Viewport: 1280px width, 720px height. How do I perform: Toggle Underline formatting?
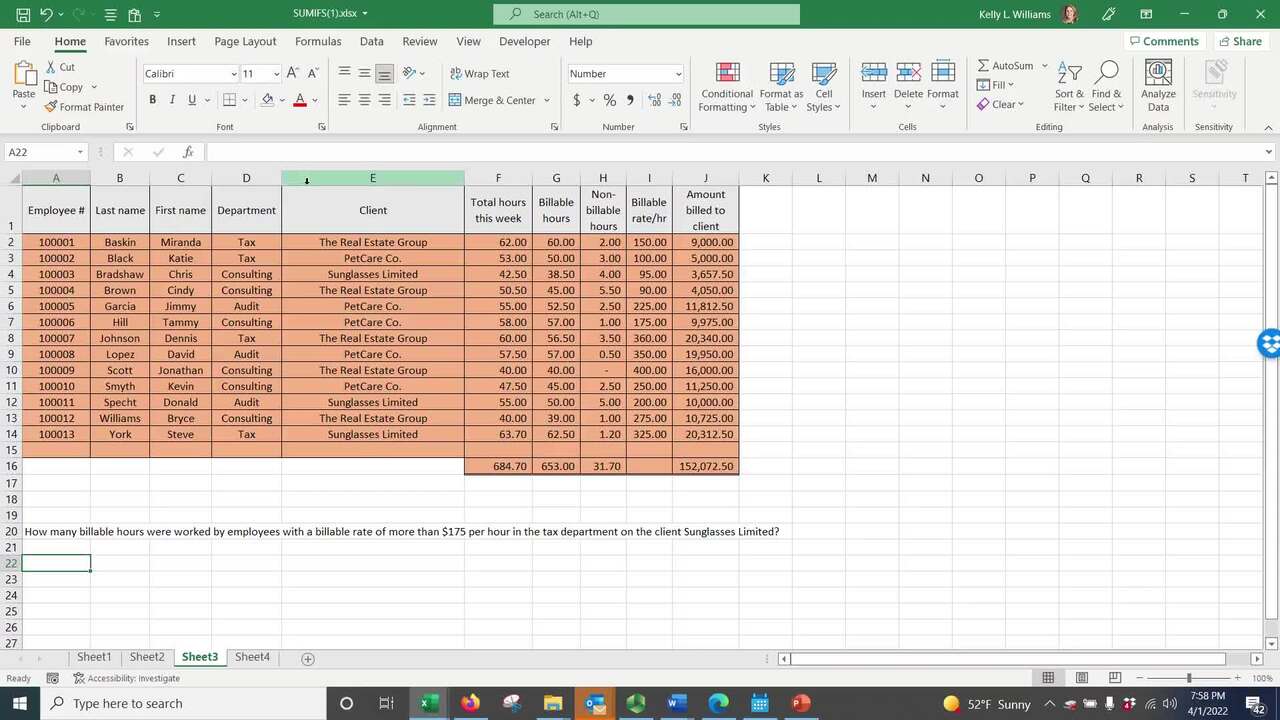click(x=191, y=100)
